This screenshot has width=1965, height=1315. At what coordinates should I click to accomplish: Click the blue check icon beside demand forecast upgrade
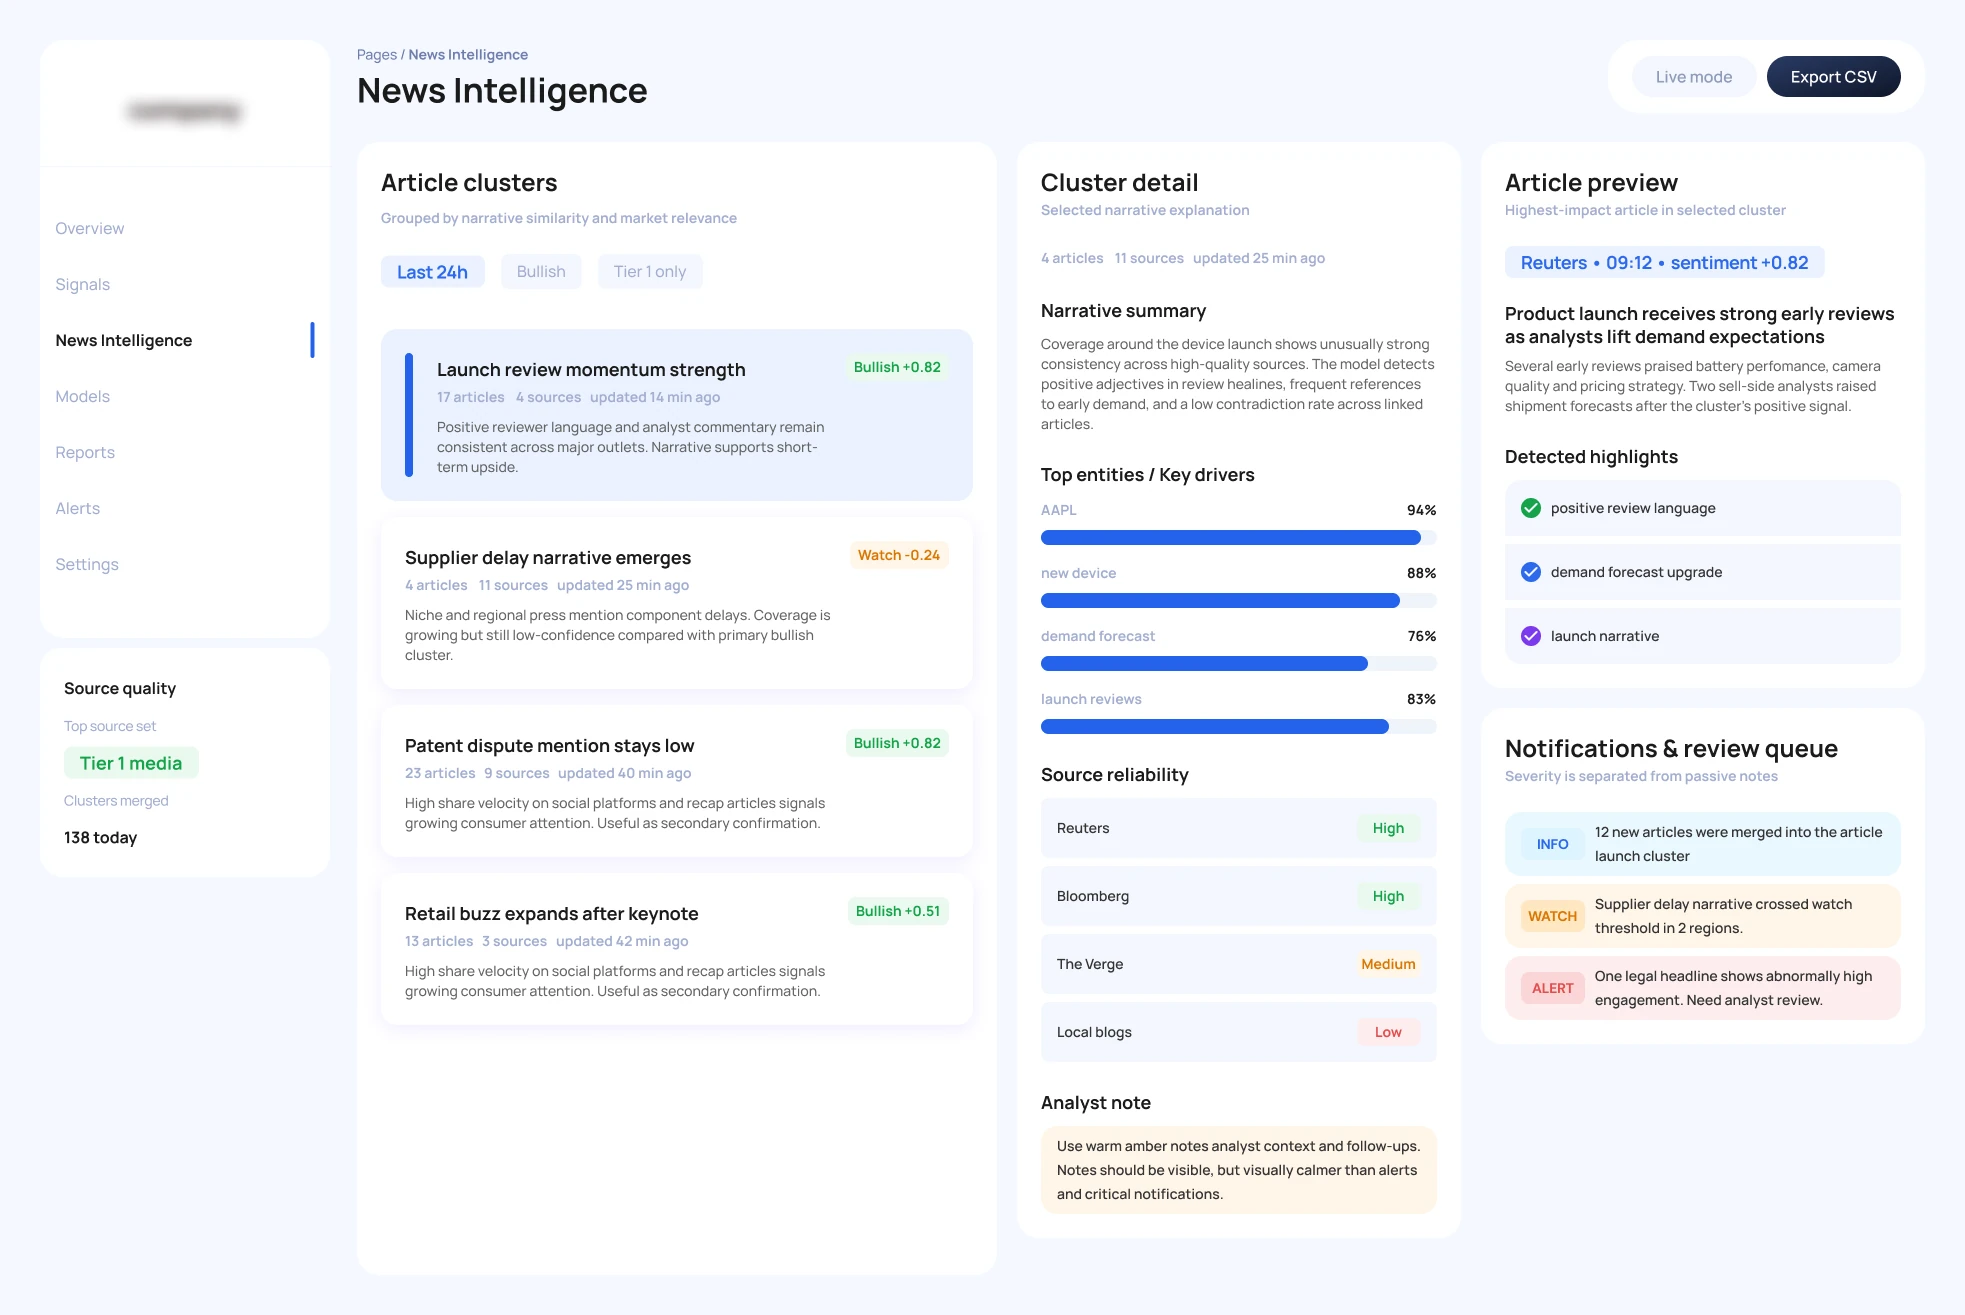click(1530, 572)
